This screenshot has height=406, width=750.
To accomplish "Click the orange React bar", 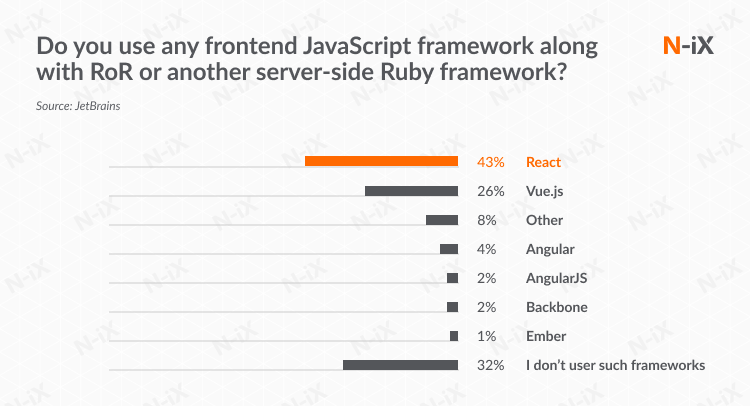I will [x=381, y=162].
